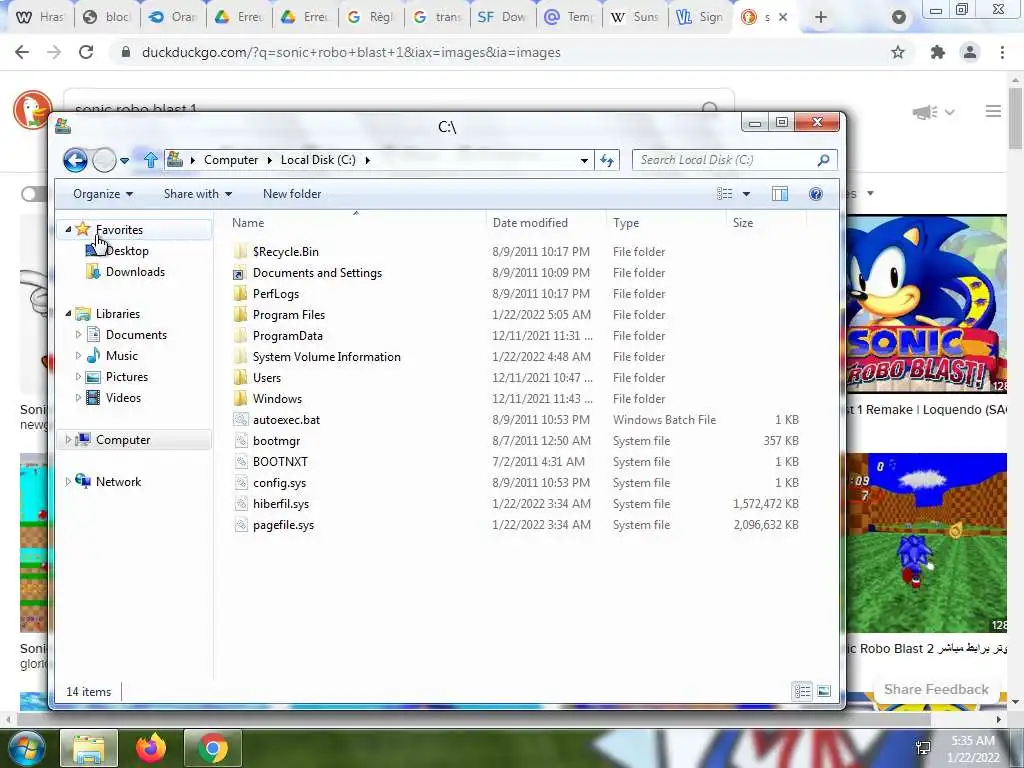Expand the Music library arrow

click(x=78, y=356)
